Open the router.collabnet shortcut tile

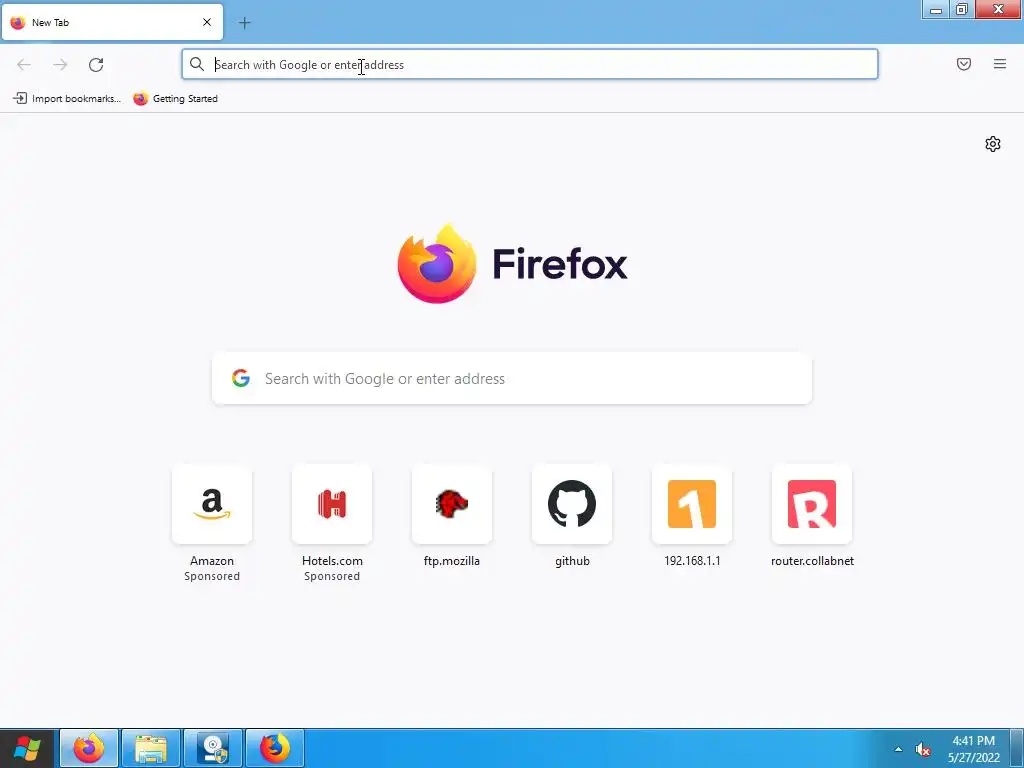(812, 504)
